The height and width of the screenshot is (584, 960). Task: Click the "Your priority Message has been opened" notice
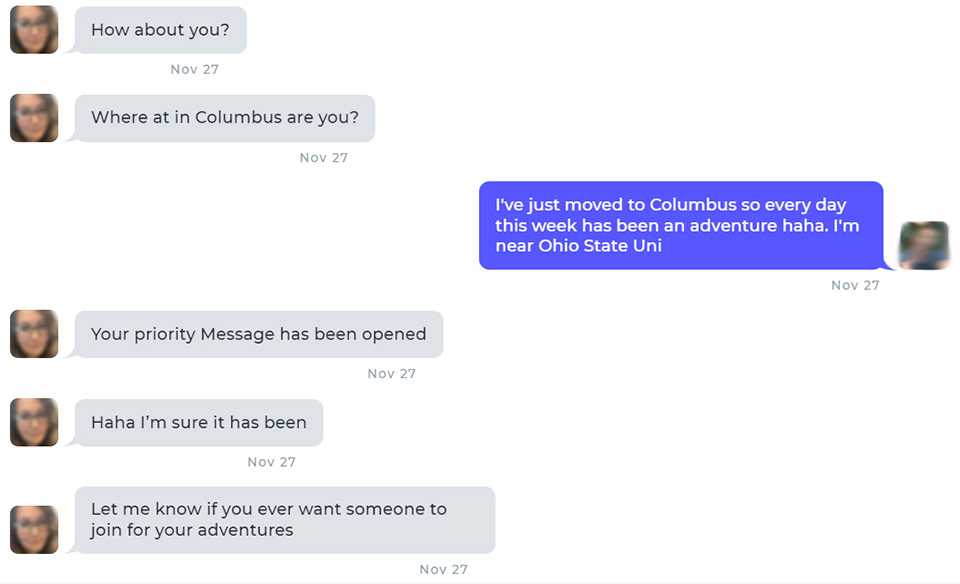(258, 333)
